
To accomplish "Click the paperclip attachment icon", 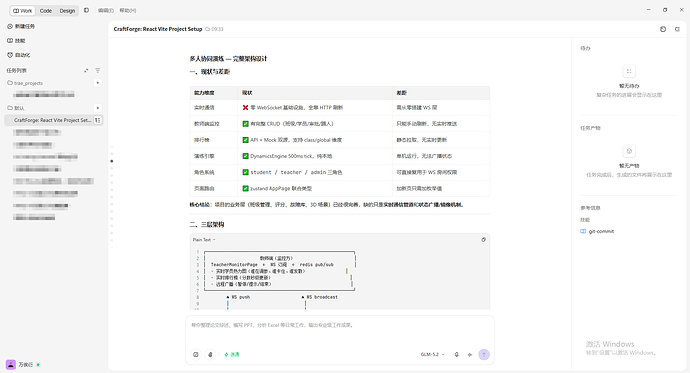I will click(210, 355).
